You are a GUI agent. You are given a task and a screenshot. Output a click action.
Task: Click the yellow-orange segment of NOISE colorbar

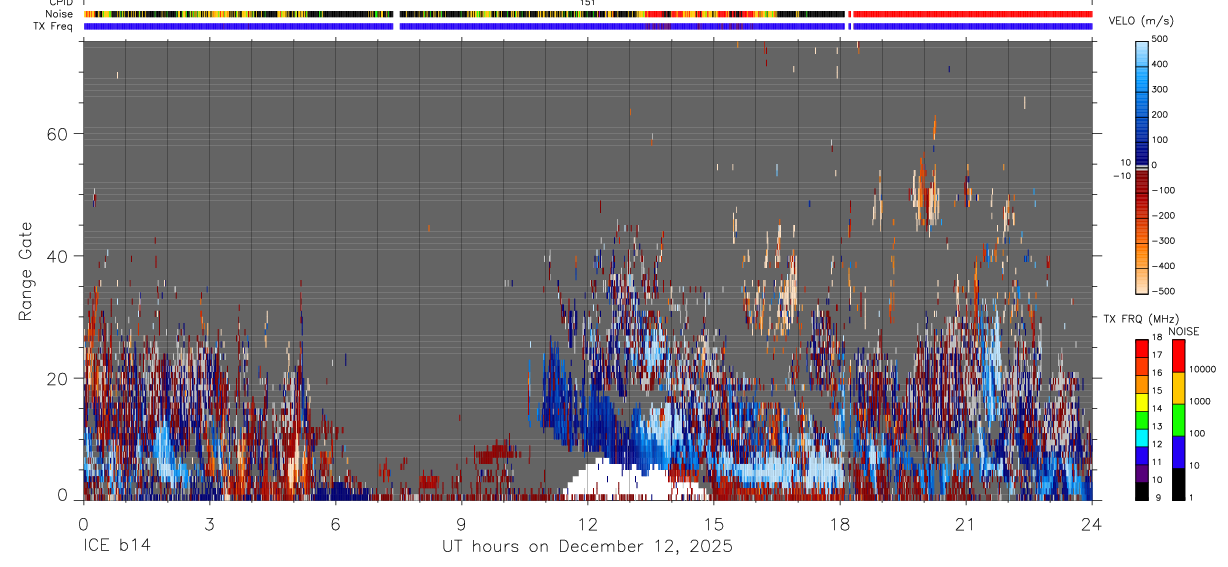click(1178, 388)
